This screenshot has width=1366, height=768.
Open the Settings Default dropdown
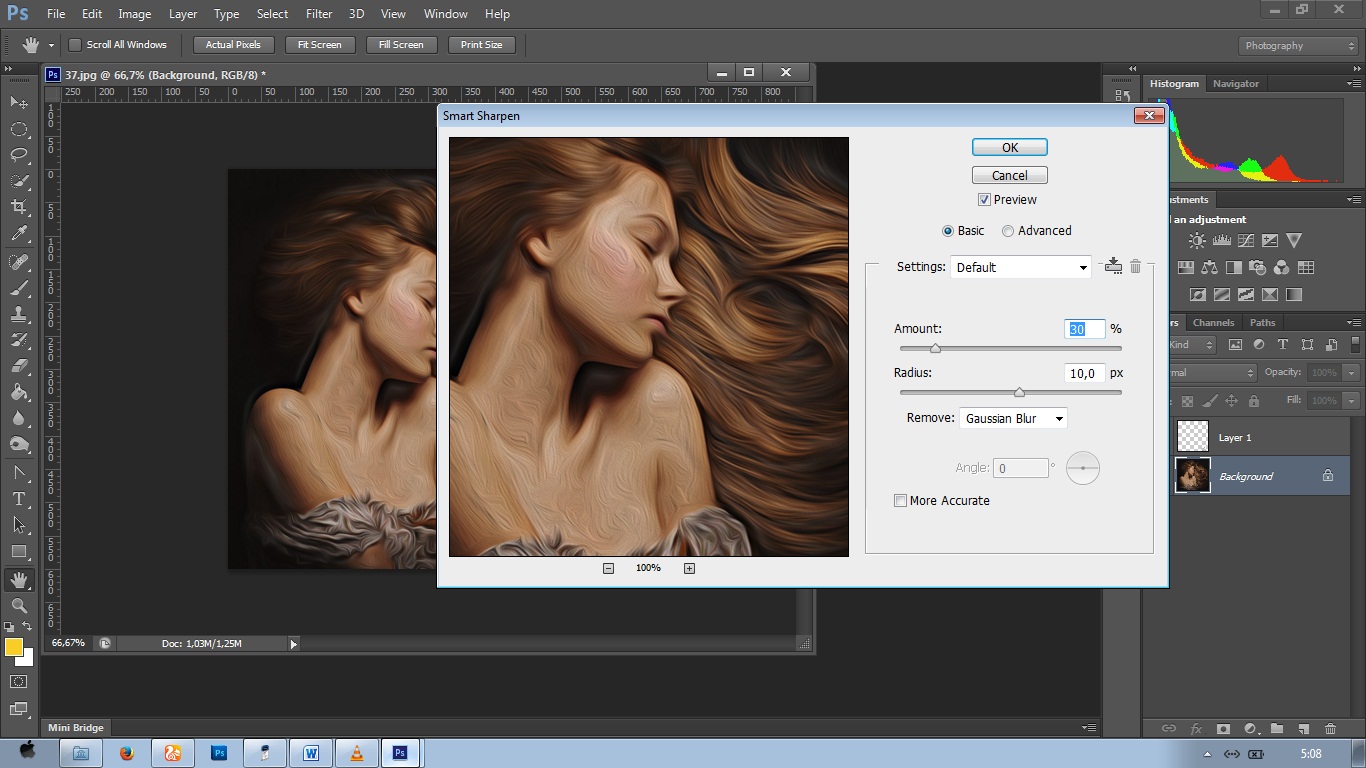[x=1020, y=267]
